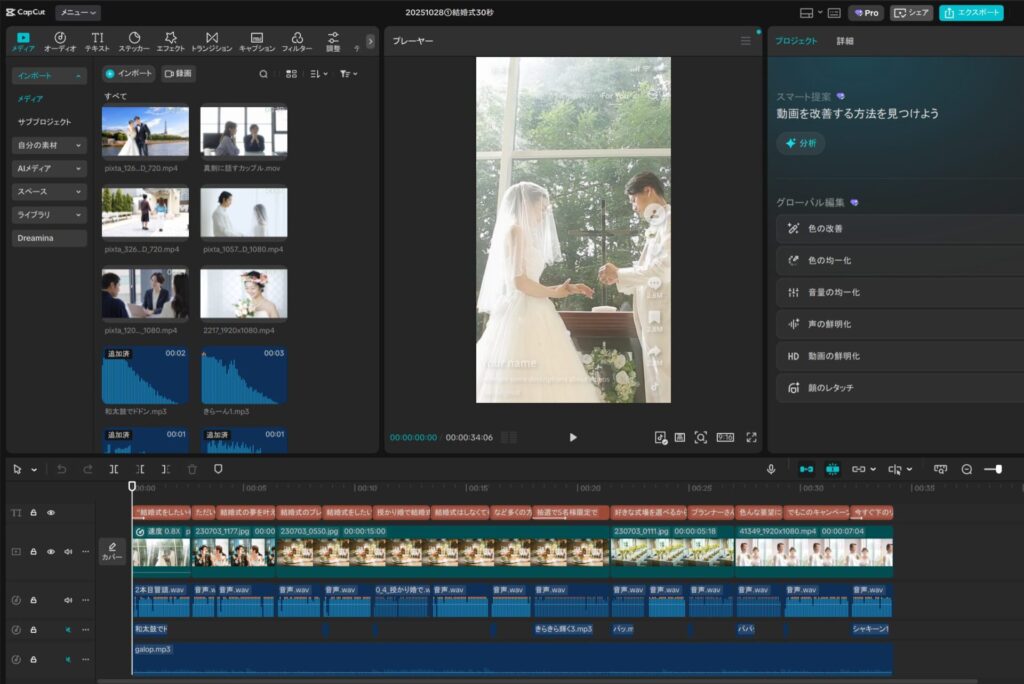Click the split clip tool in timeline toolbar
The width and height of the screenshot is (1024, 684).
pyautogui.click(x=114, y=469)
